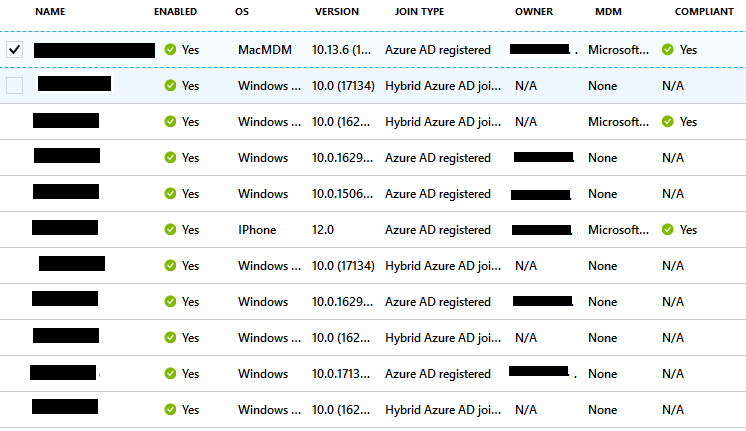Viewport: 746px width, 431px height.
Task: Click the enabled checkmark on the version 10.0.1713 row
Action: coord(170,373)
